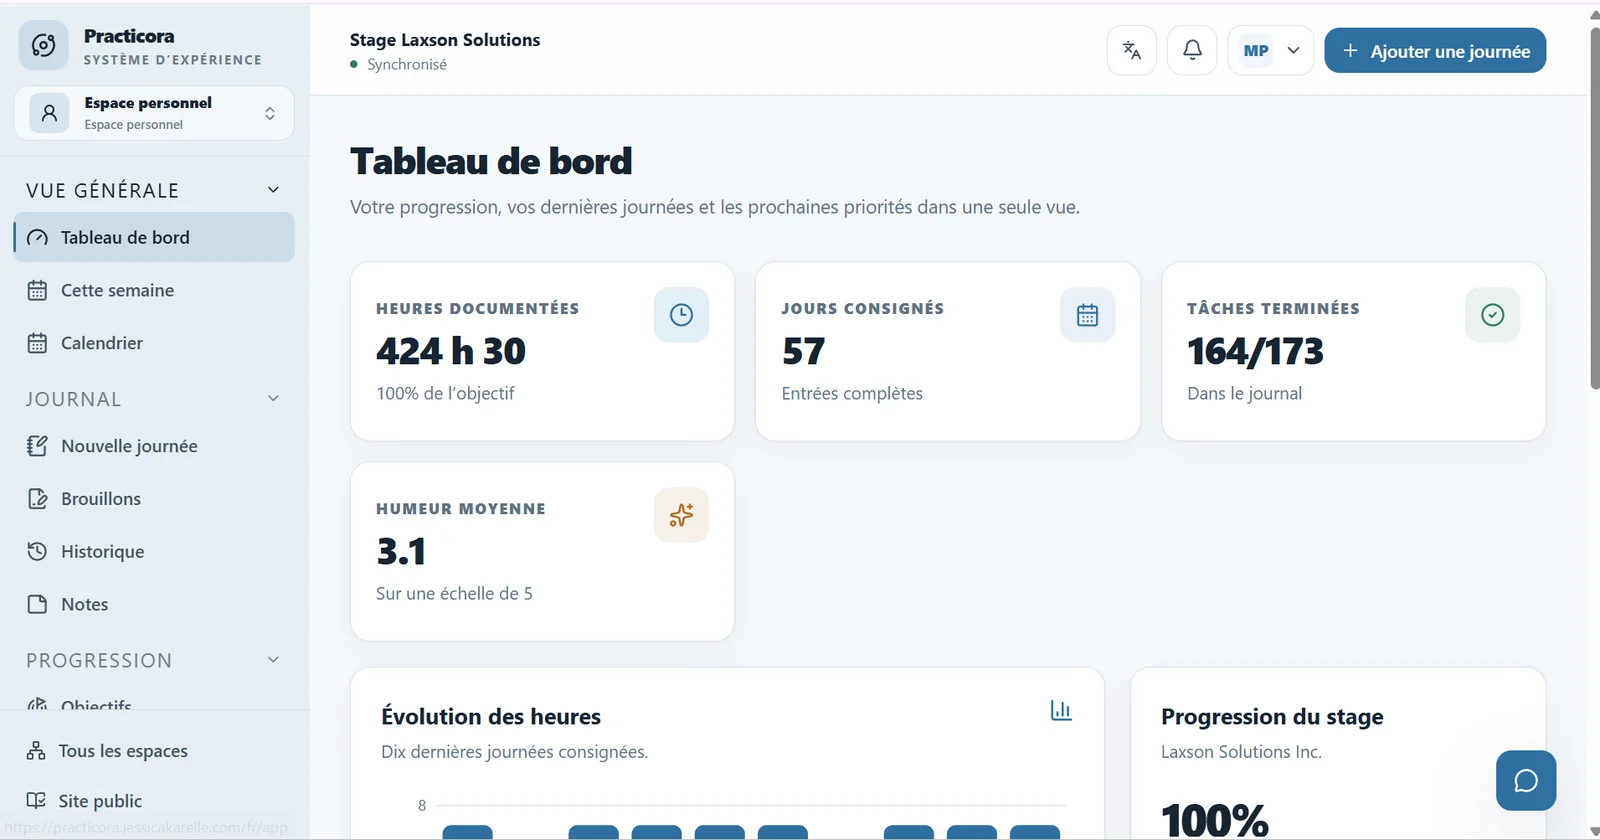Click the calendar icon on Jours consignés card

click(1087, 315)
